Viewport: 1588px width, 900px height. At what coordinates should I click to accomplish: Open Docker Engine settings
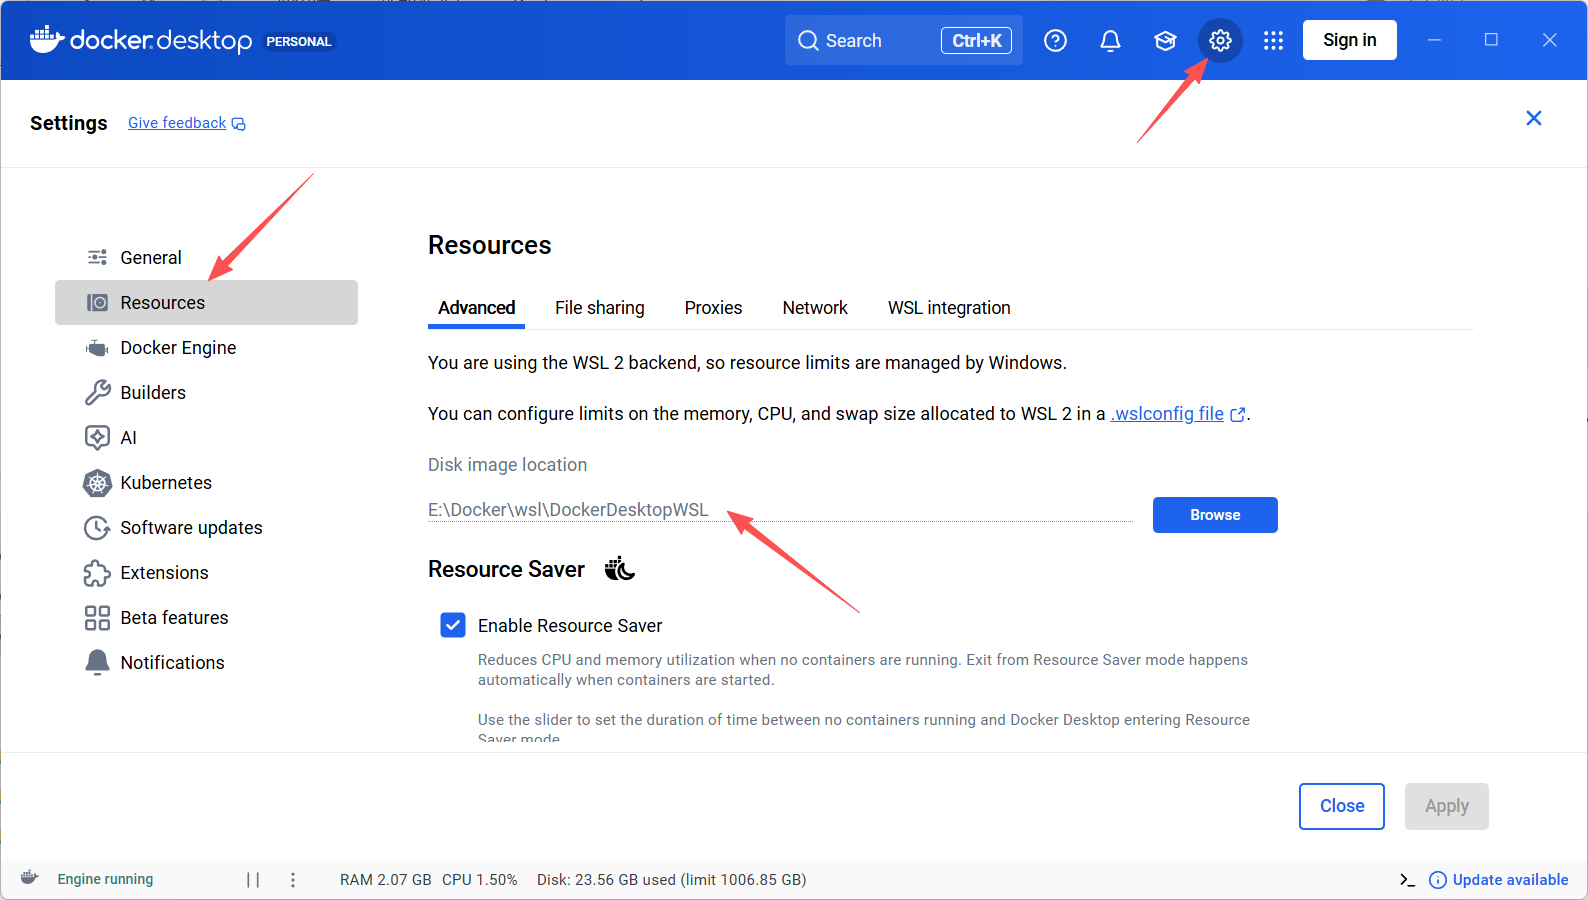pyautogui.click(x=206, y=348)
